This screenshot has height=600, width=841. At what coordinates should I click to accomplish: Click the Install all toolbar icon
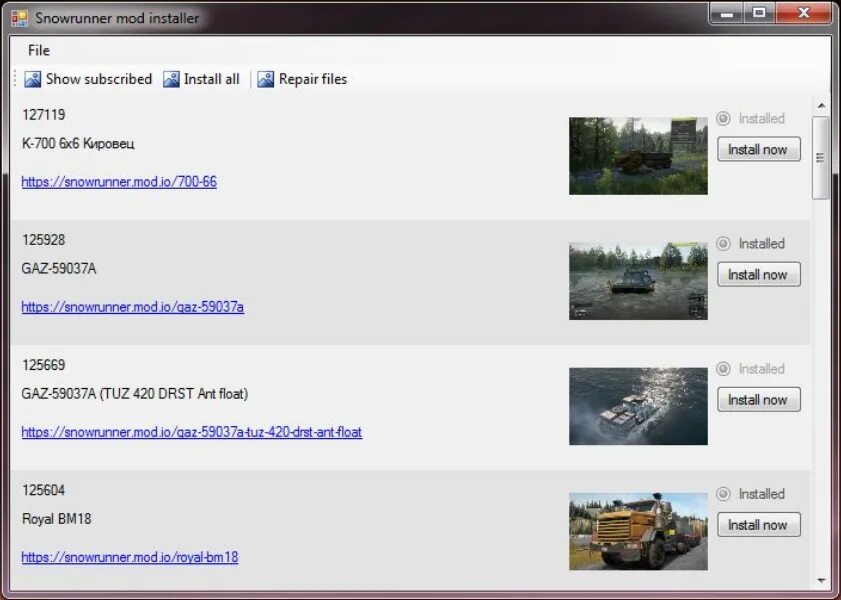[x=169, y=78]
